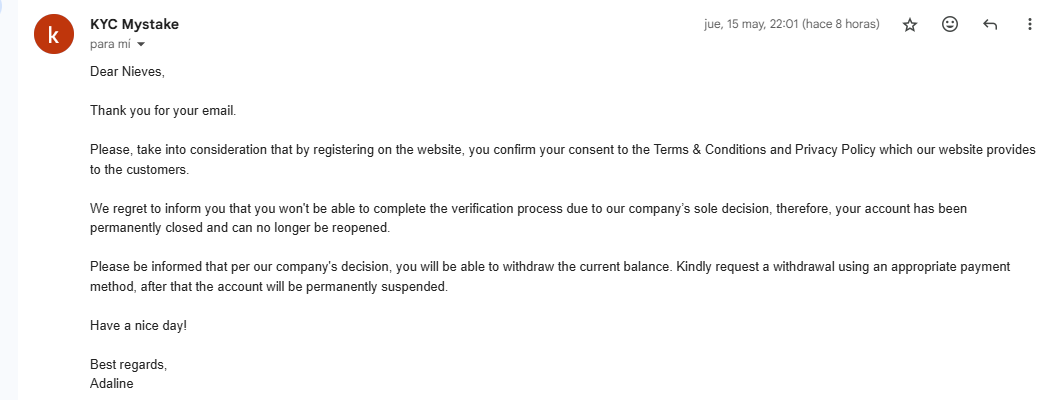Click the "para mí" recipient text
This screenshot has height=400, width=1047.
(111, 45)
